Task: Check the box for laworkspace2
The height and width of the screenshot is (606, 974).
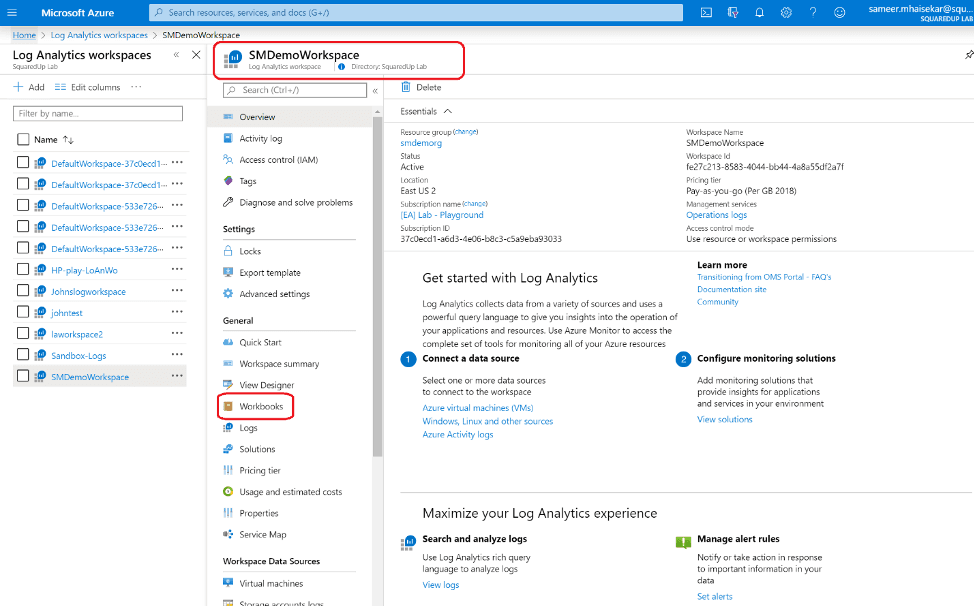Action: click(x=23, y=333)
